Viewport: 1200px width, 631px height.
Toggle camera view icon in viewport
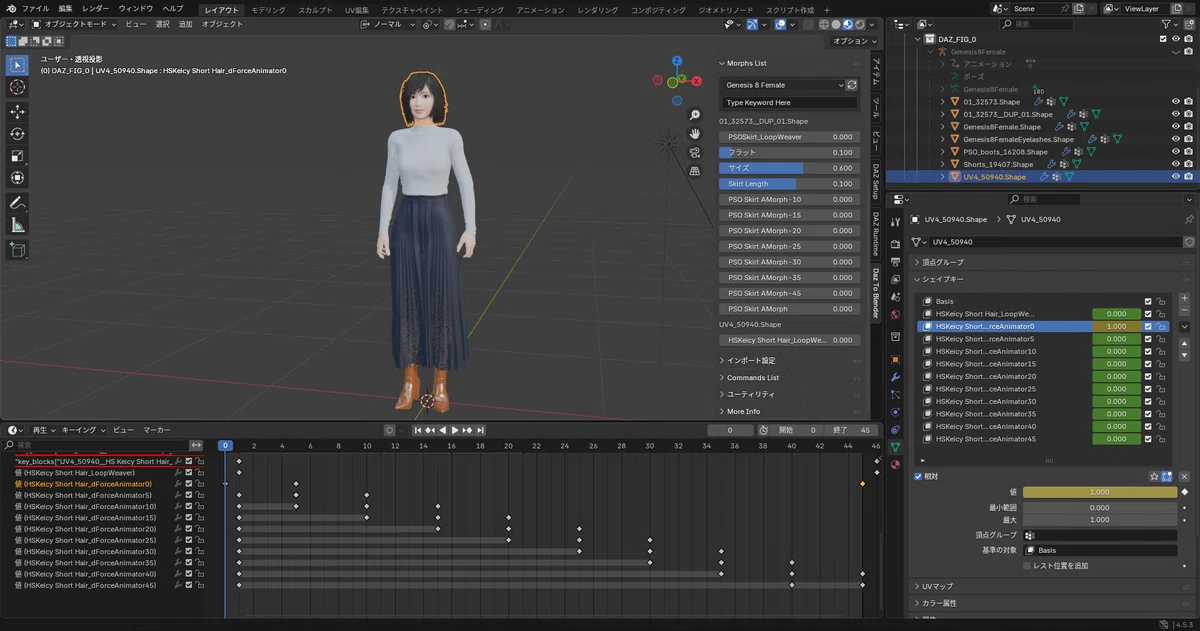tap(694, 153)
